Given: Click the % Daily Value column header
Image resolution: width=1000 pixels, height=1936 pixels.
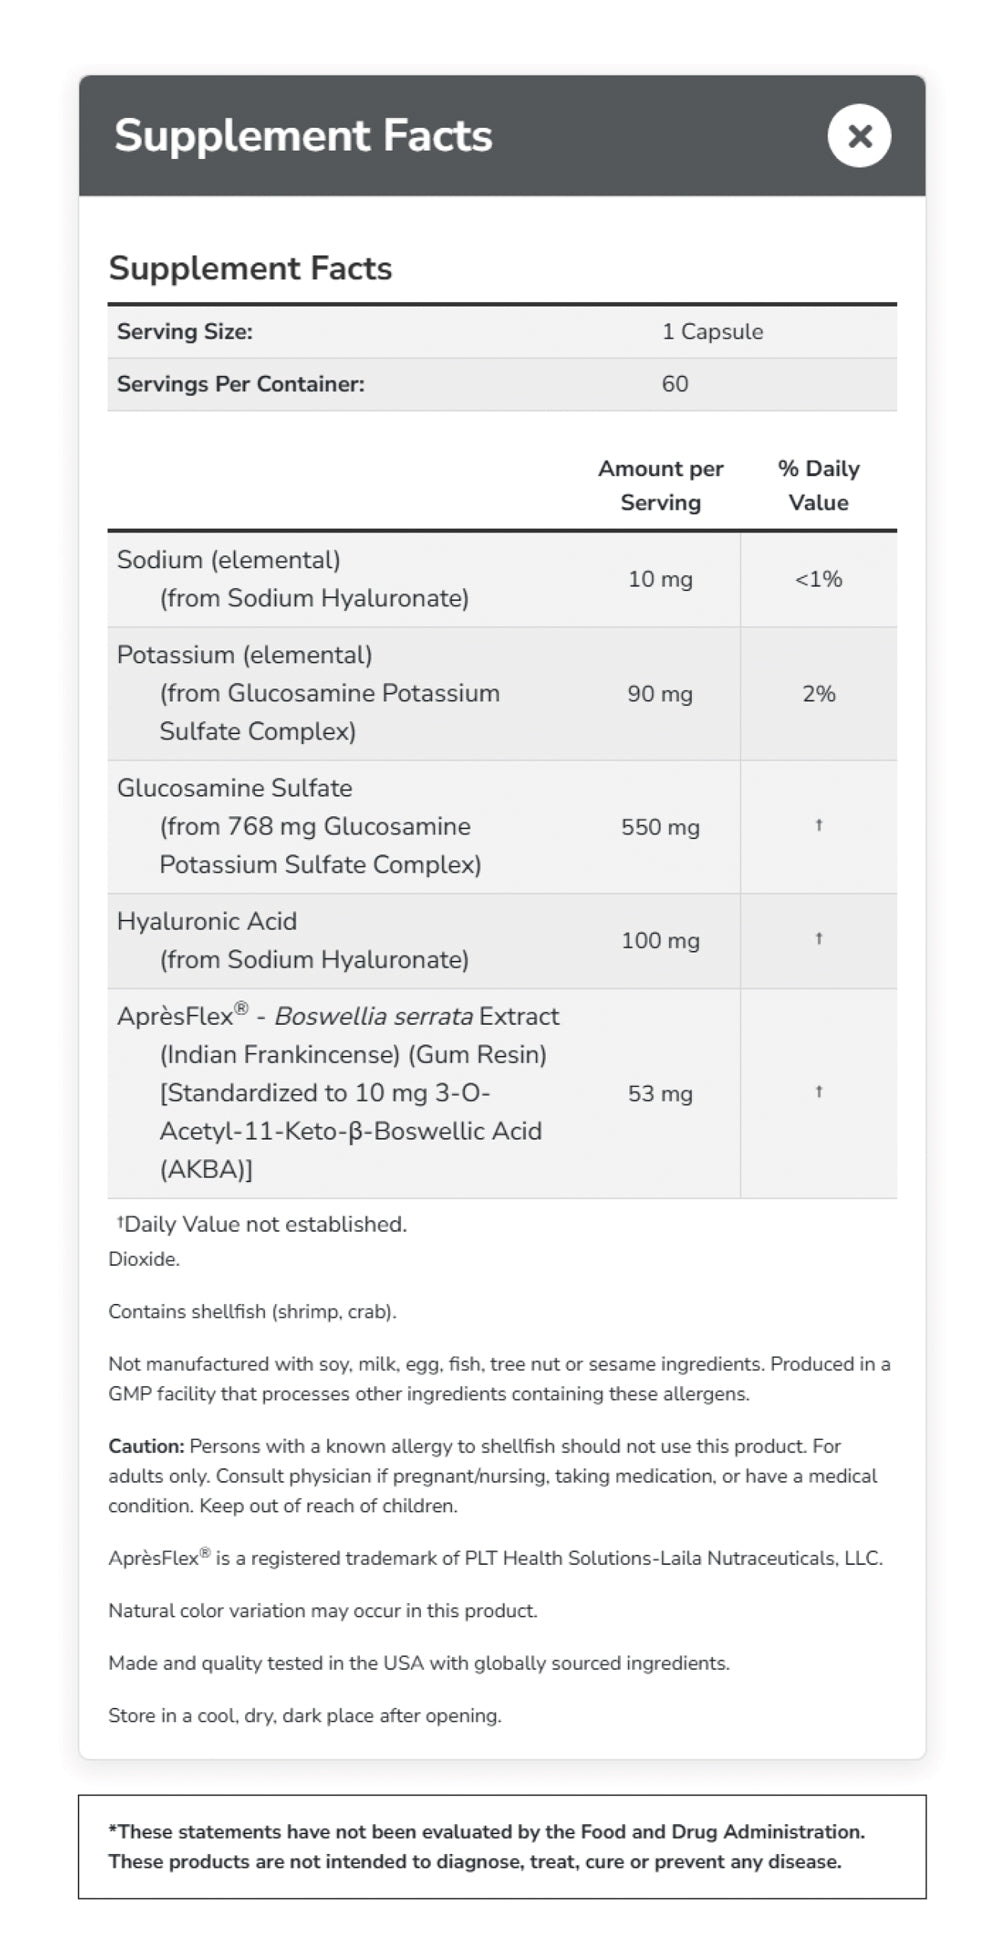Looking at the screenshot, I should [x=817, y=485].
